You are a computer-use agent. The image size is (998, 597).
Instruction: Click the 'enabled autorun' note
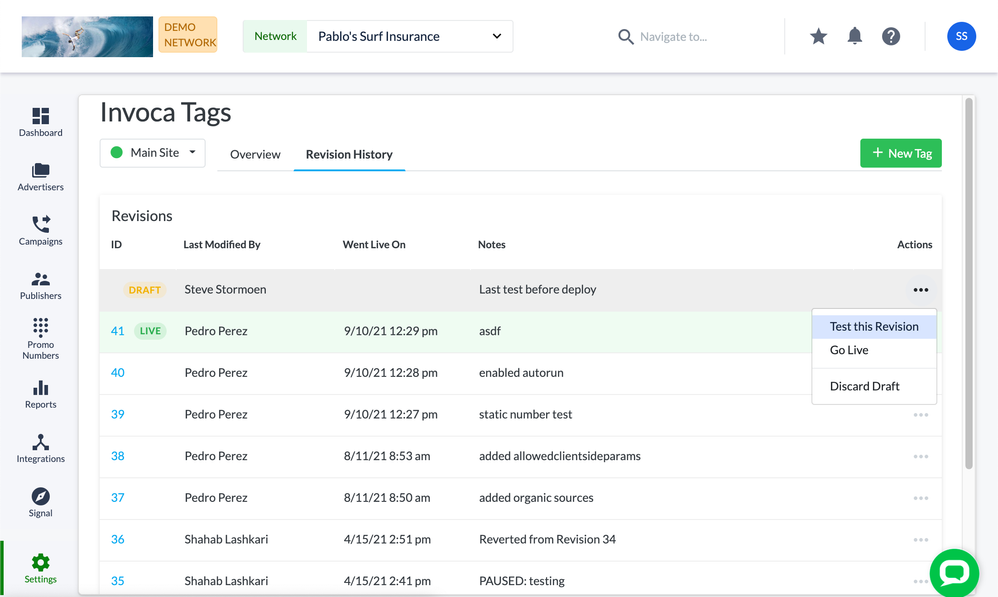[x=521, y=372]
